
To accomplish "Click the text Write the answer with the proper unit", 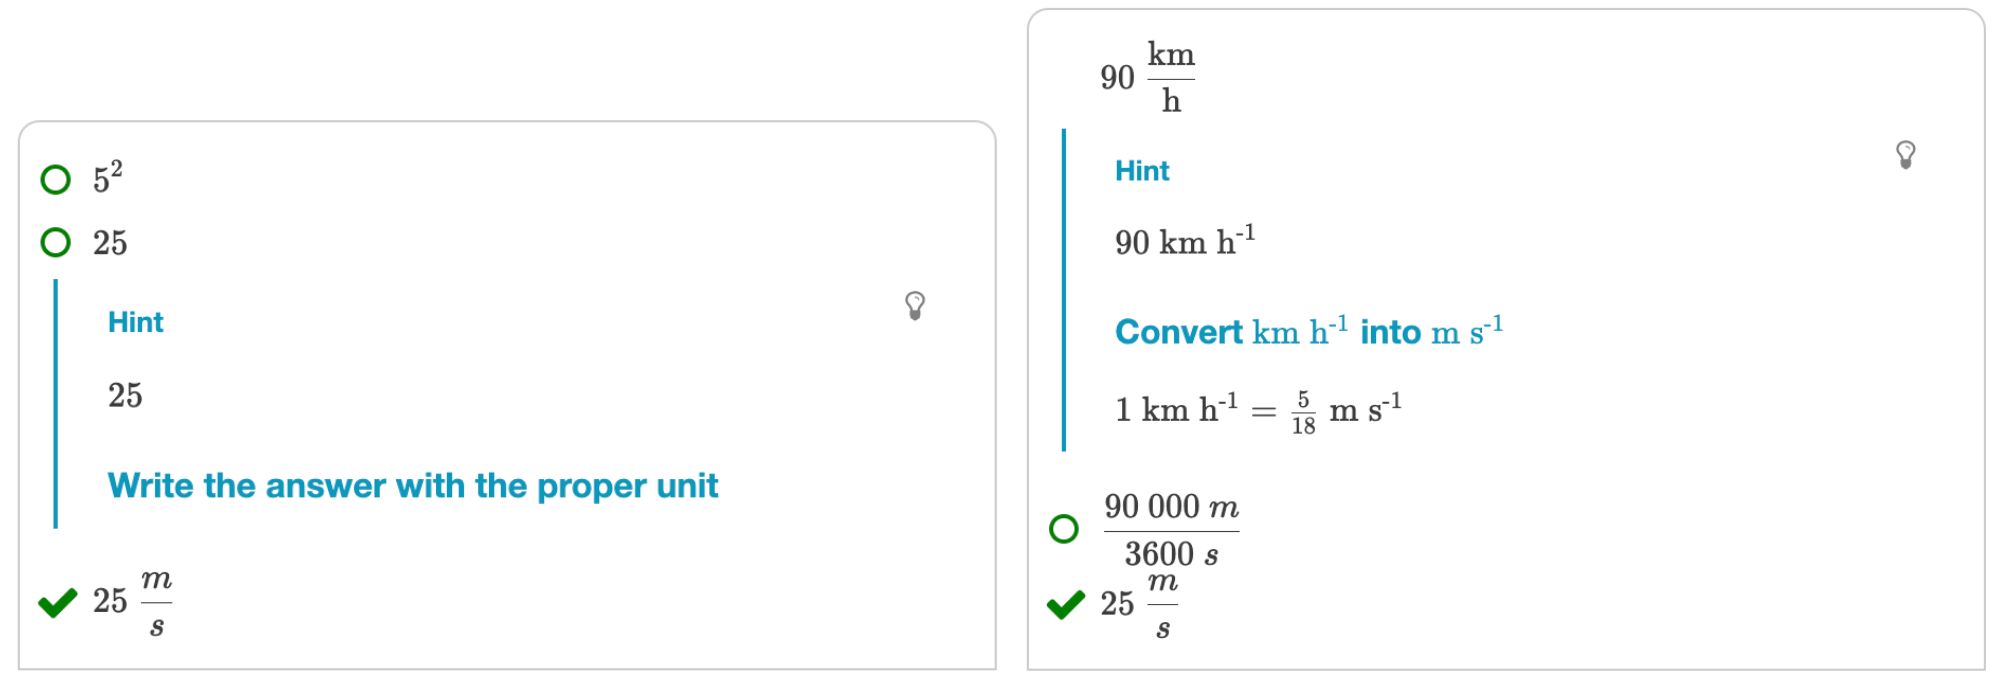I will click(x=413, y=486).
